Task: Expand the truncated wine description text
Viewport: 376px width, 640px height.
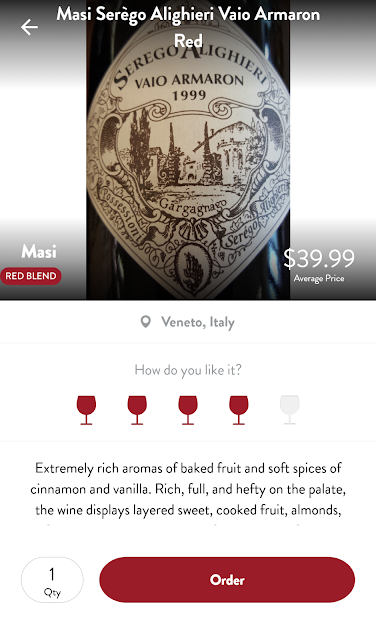Action: [x=188, y=489]
